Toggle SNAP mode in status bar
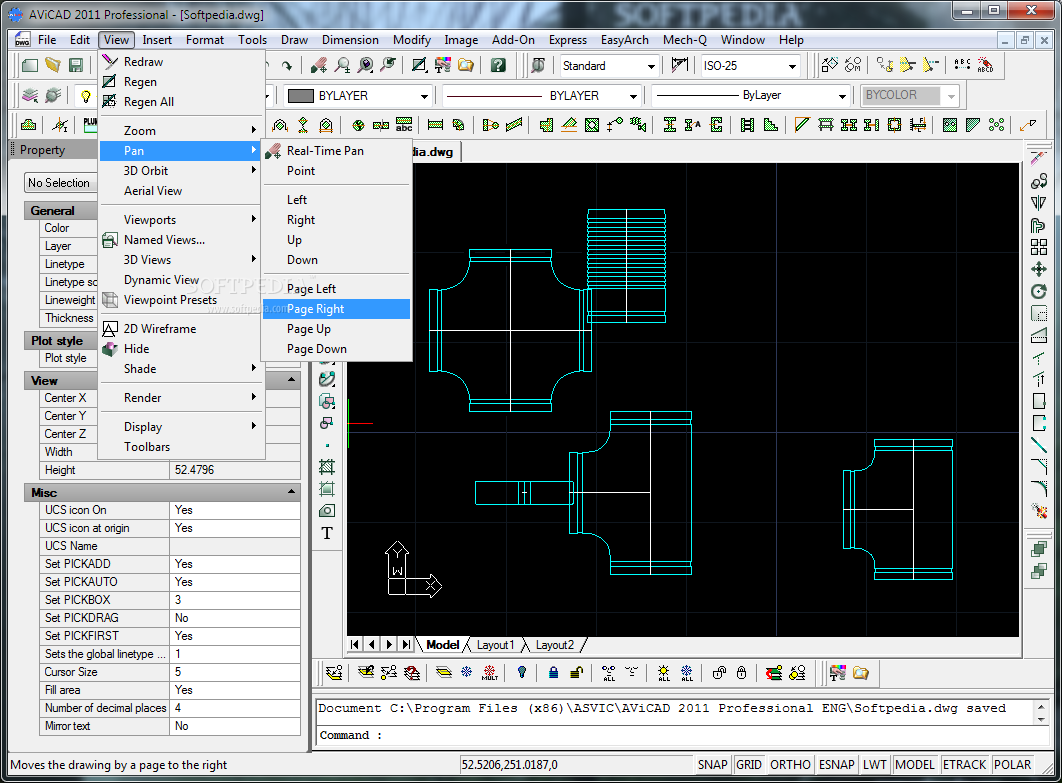The image size is (1062, 783). 712,765
